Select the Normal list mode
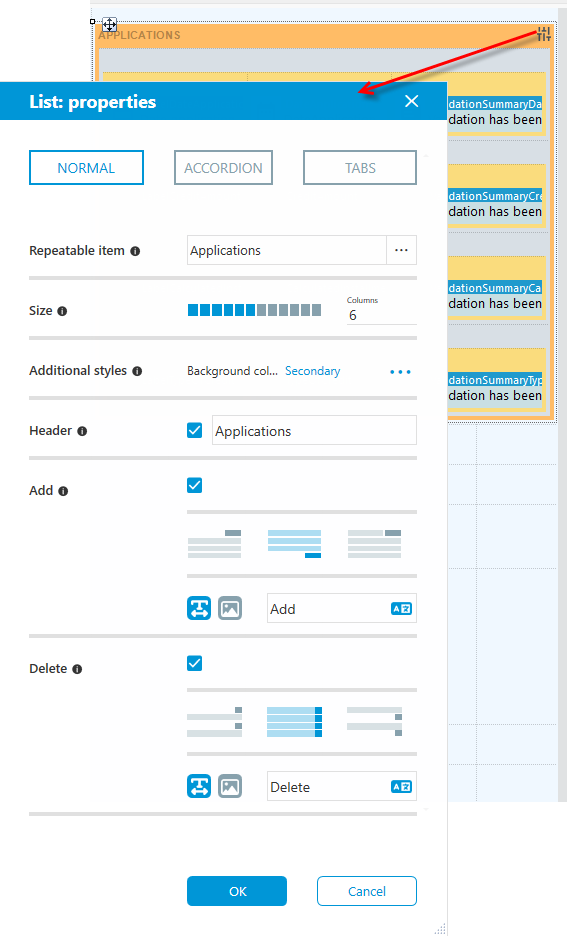The width and height of the screenshot is (567, 936). (87, 168)
